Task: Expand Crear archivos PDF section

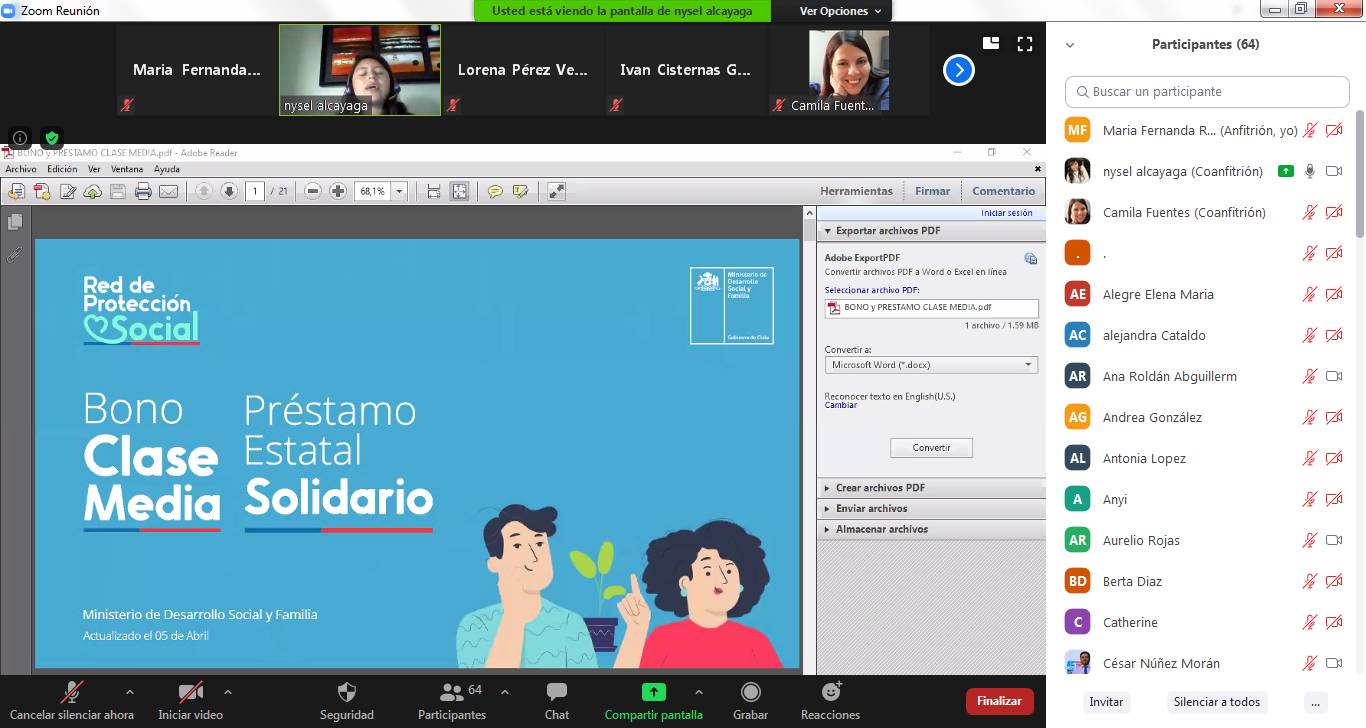Action: pyautogui.click(x=930, y=488)
